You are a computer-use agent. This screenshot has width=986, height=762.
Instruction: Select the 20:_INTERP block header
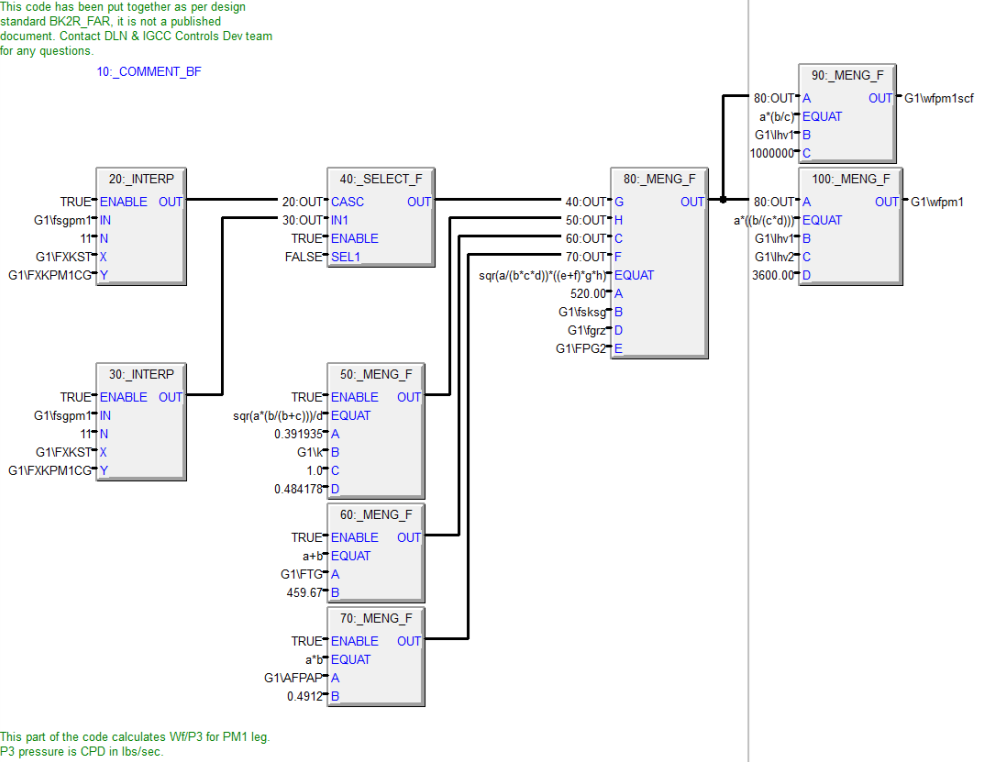141,179
